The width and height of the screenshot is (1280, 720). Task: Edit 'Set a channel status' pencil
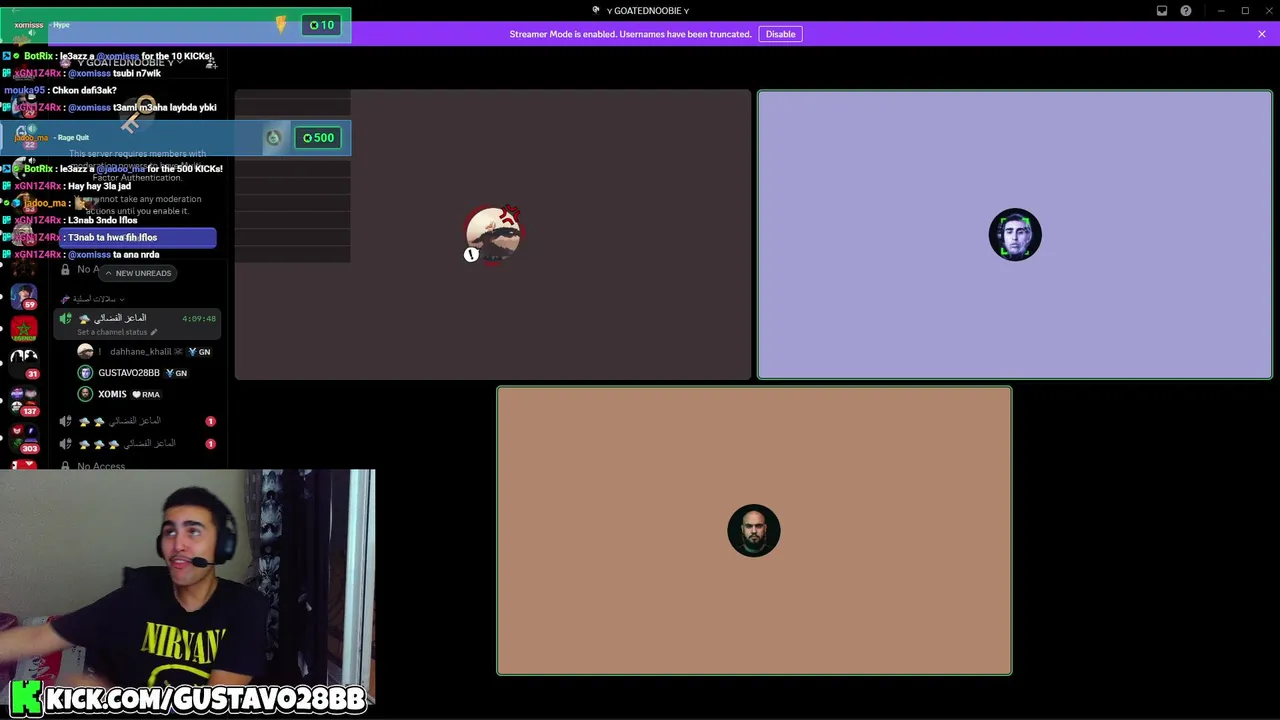point(154,332)
